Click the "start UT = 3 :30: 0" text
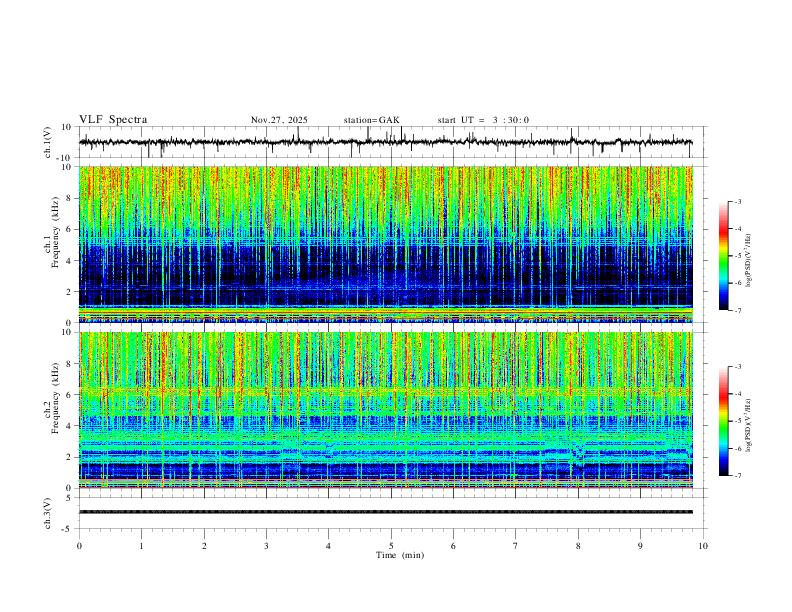The width and height of the screenshot is (792, 612). (483, 120)
